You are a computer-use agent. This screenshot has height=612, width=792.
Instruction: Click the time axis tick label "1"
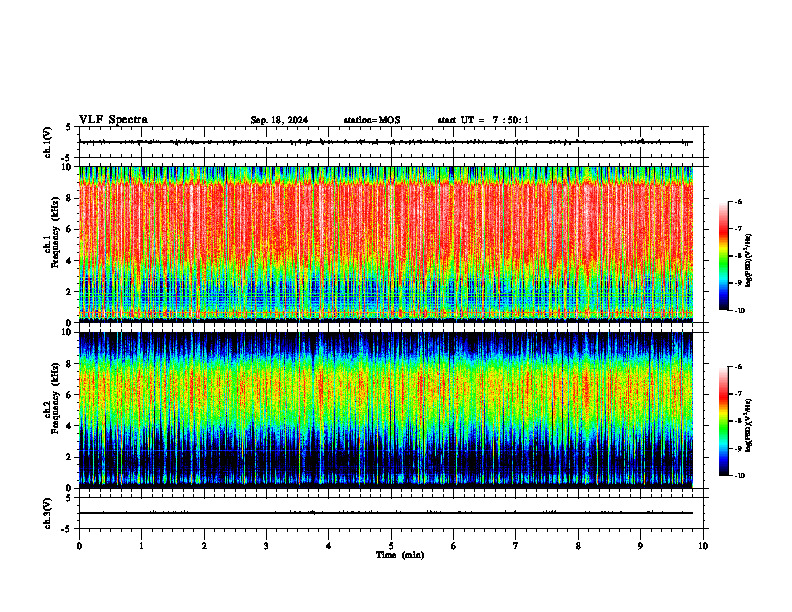pos(141,546)
